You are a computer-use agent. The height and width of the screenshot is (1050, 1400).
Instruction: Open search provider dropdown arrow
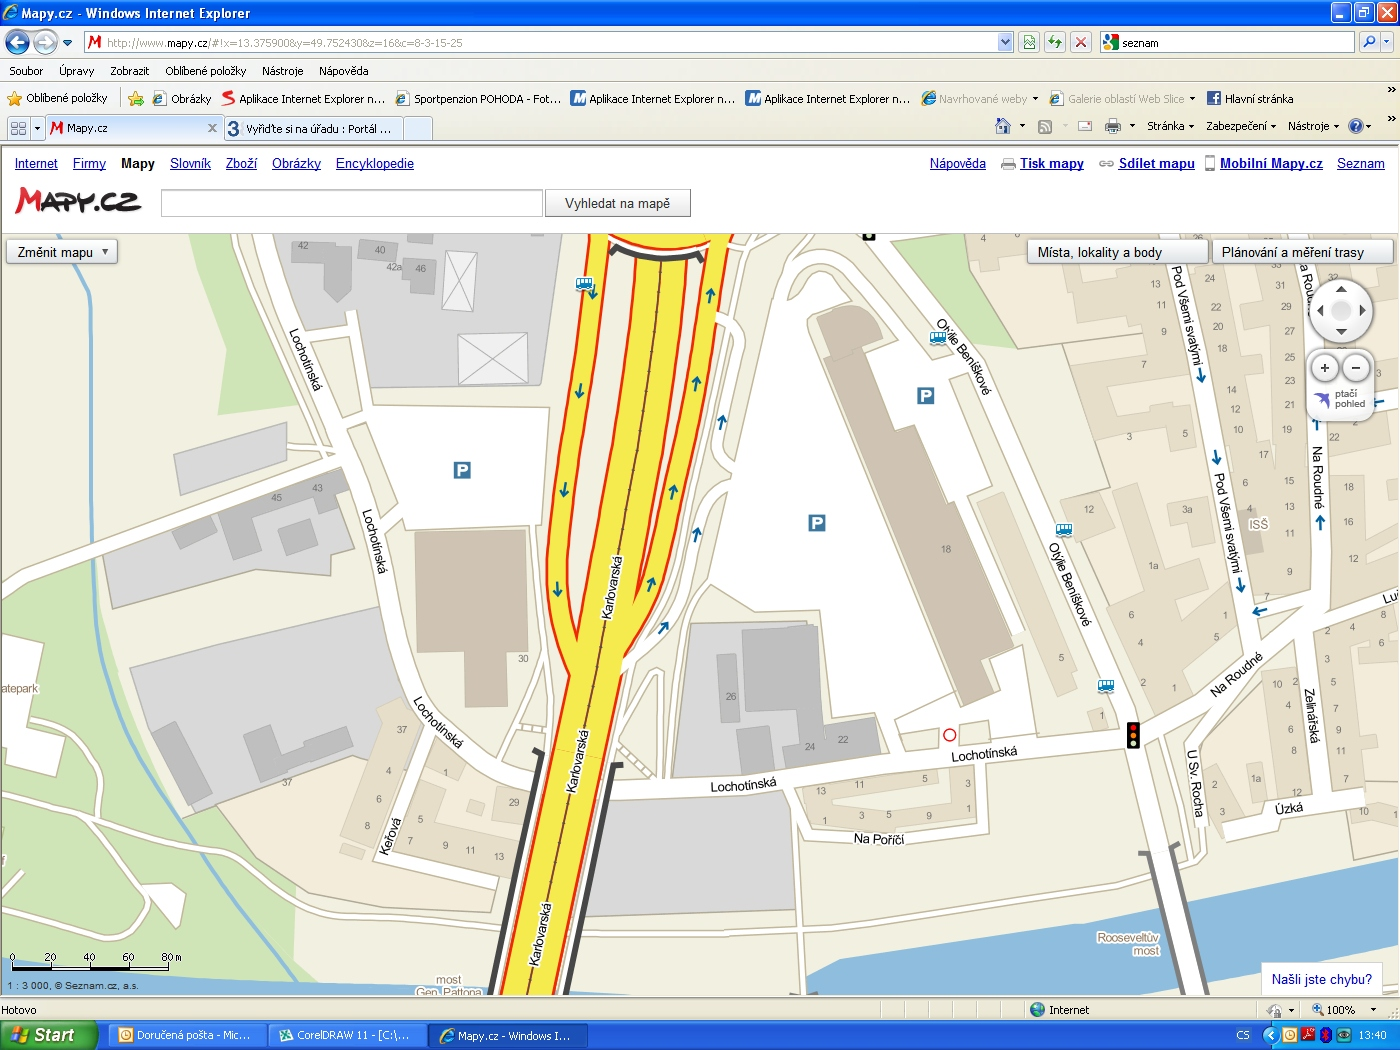[x=1387, y=43]
